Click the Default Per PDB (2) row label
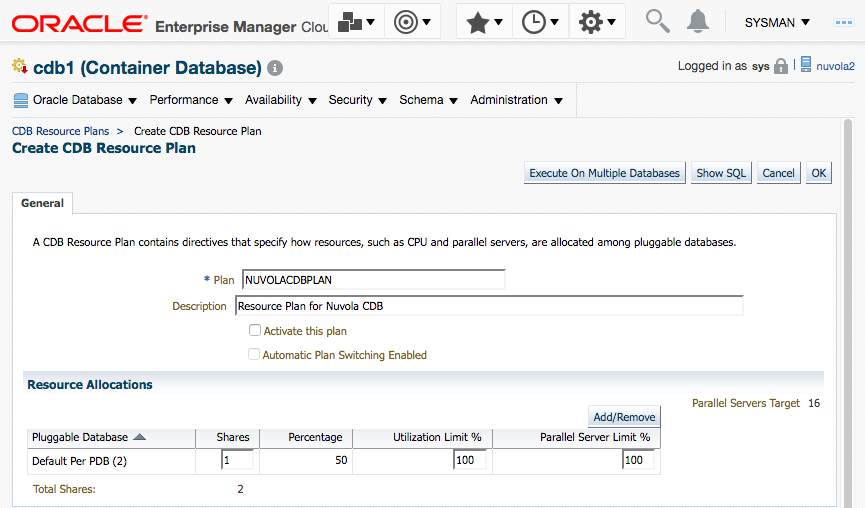Image resolution: width=865 pixels, height=508 pixels. (79, 461)
